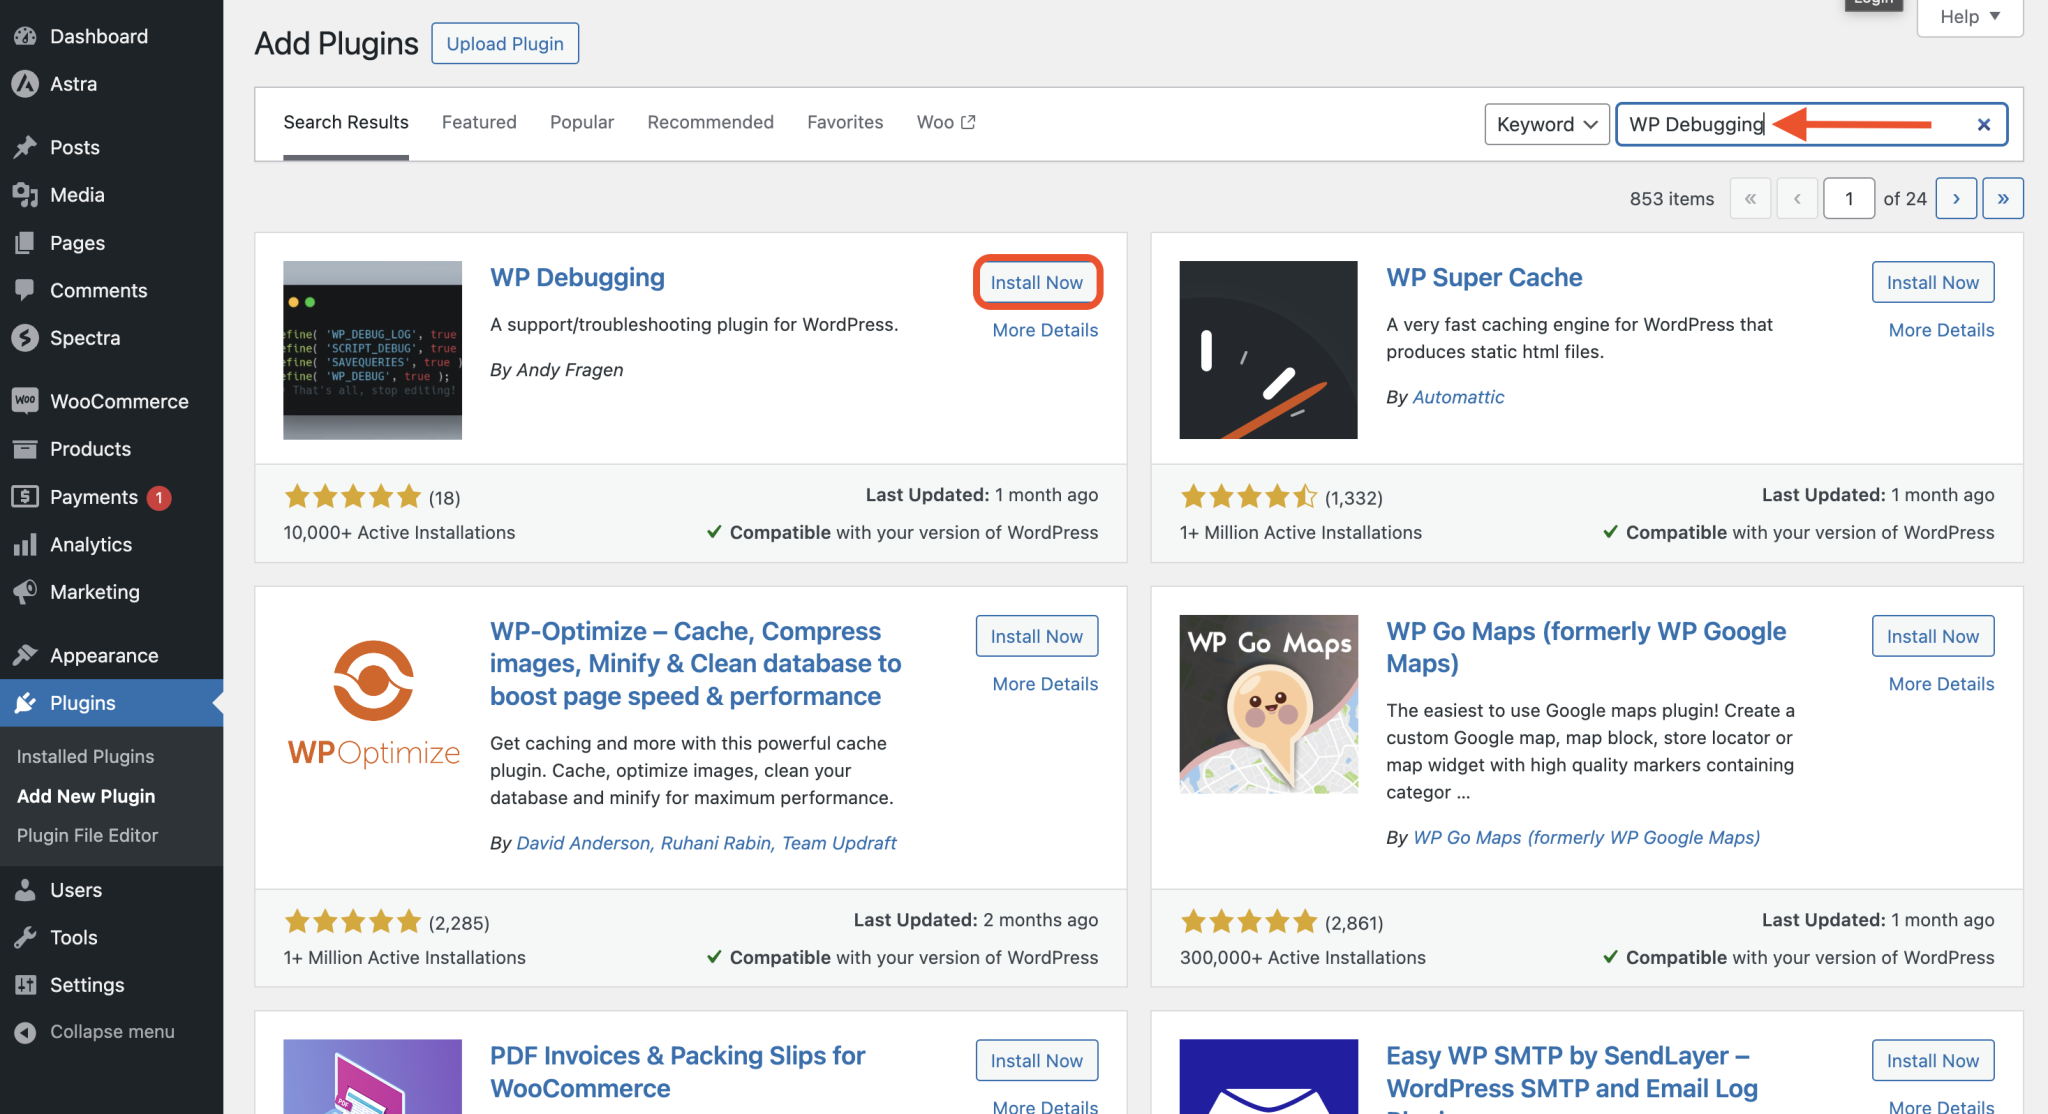Switch to the Featured tab

(479, 122)
